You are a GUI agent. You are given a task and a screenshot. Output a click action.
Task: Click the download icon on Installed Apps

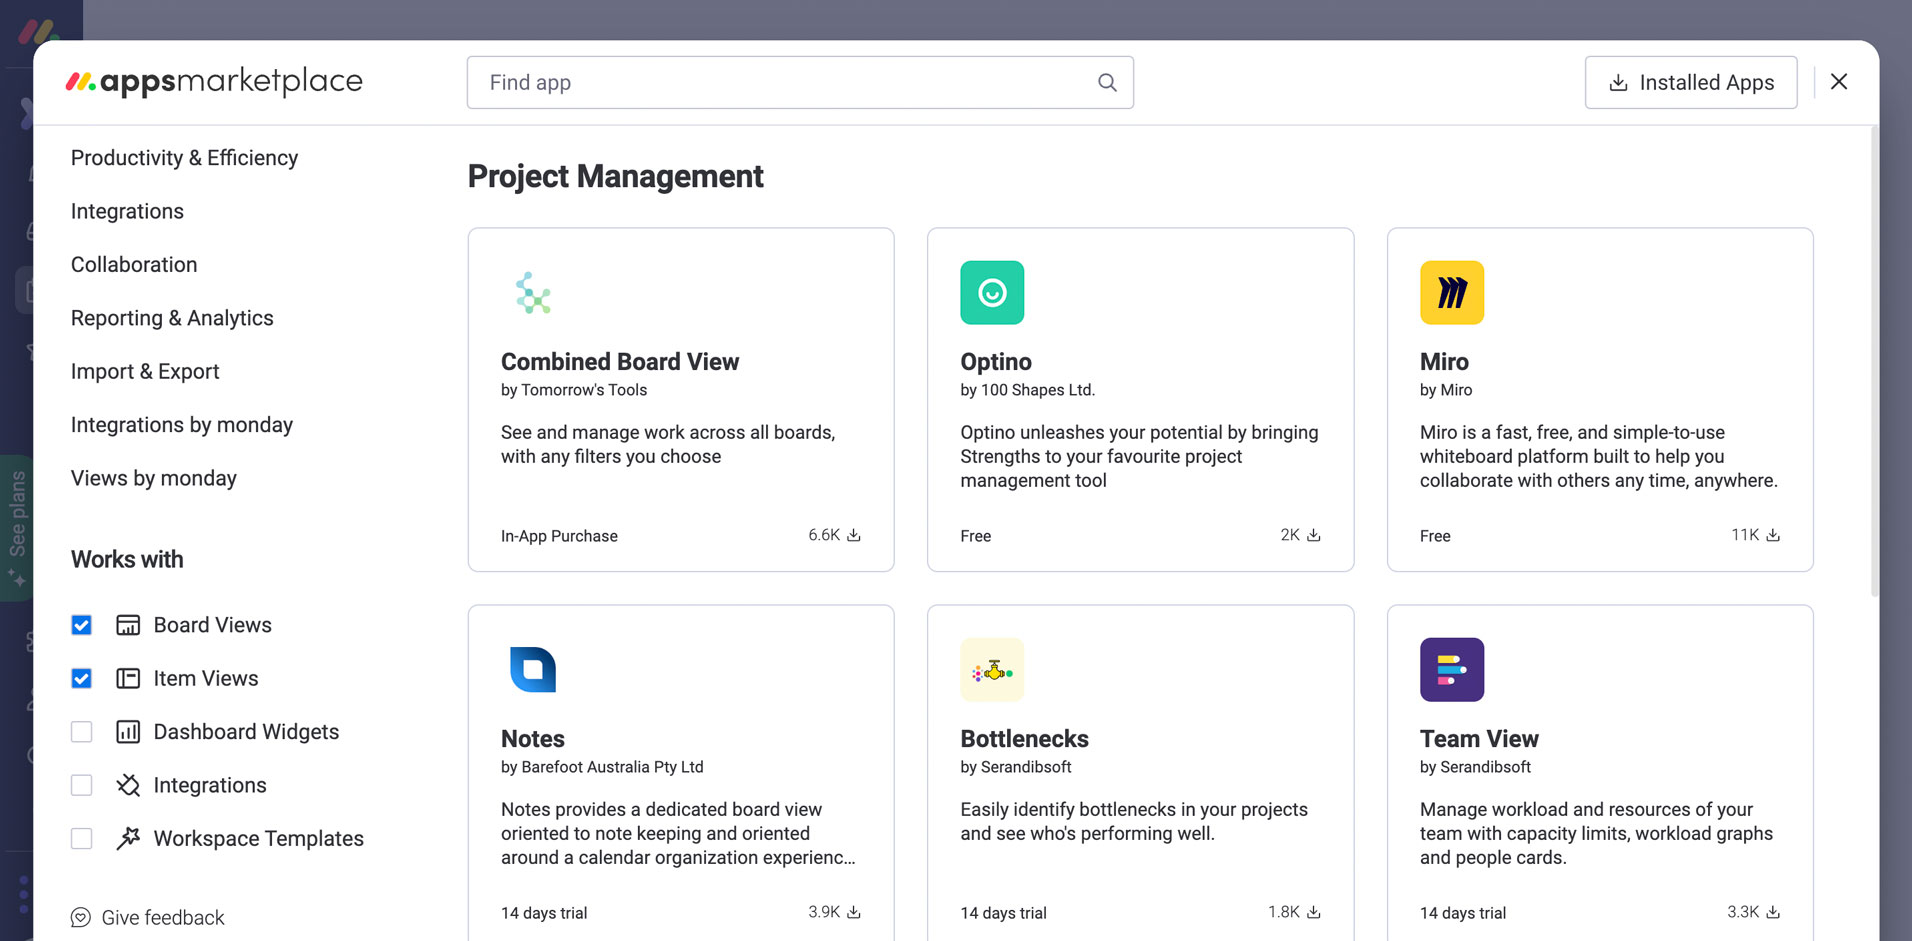tap(1618, 83)
